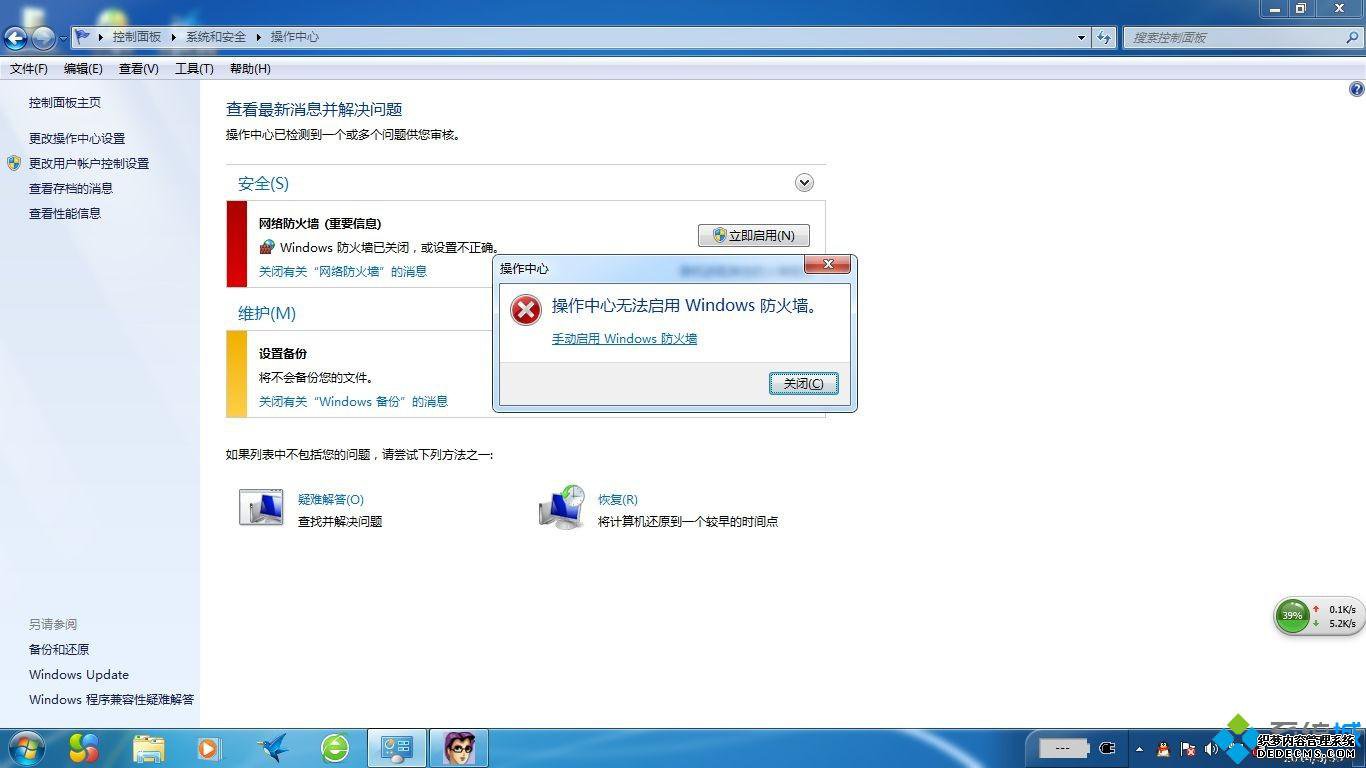Open Windows Explorer folder icon on taskbar
Screen dimensions: 1366x768
149,748
